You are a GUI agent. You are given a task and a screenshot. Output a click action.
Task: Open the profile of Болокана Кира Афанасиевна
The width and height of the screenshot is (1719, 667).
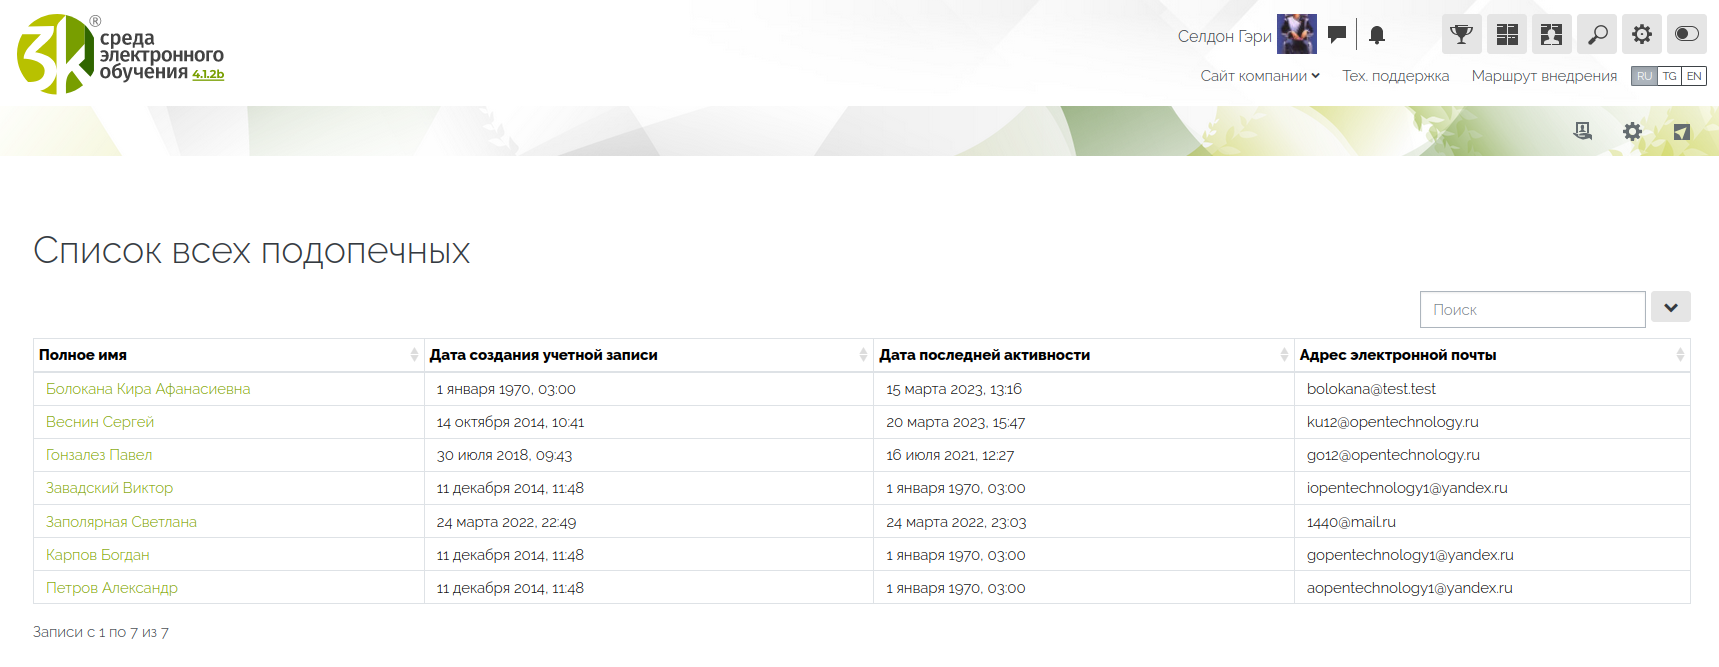(148, 389)
